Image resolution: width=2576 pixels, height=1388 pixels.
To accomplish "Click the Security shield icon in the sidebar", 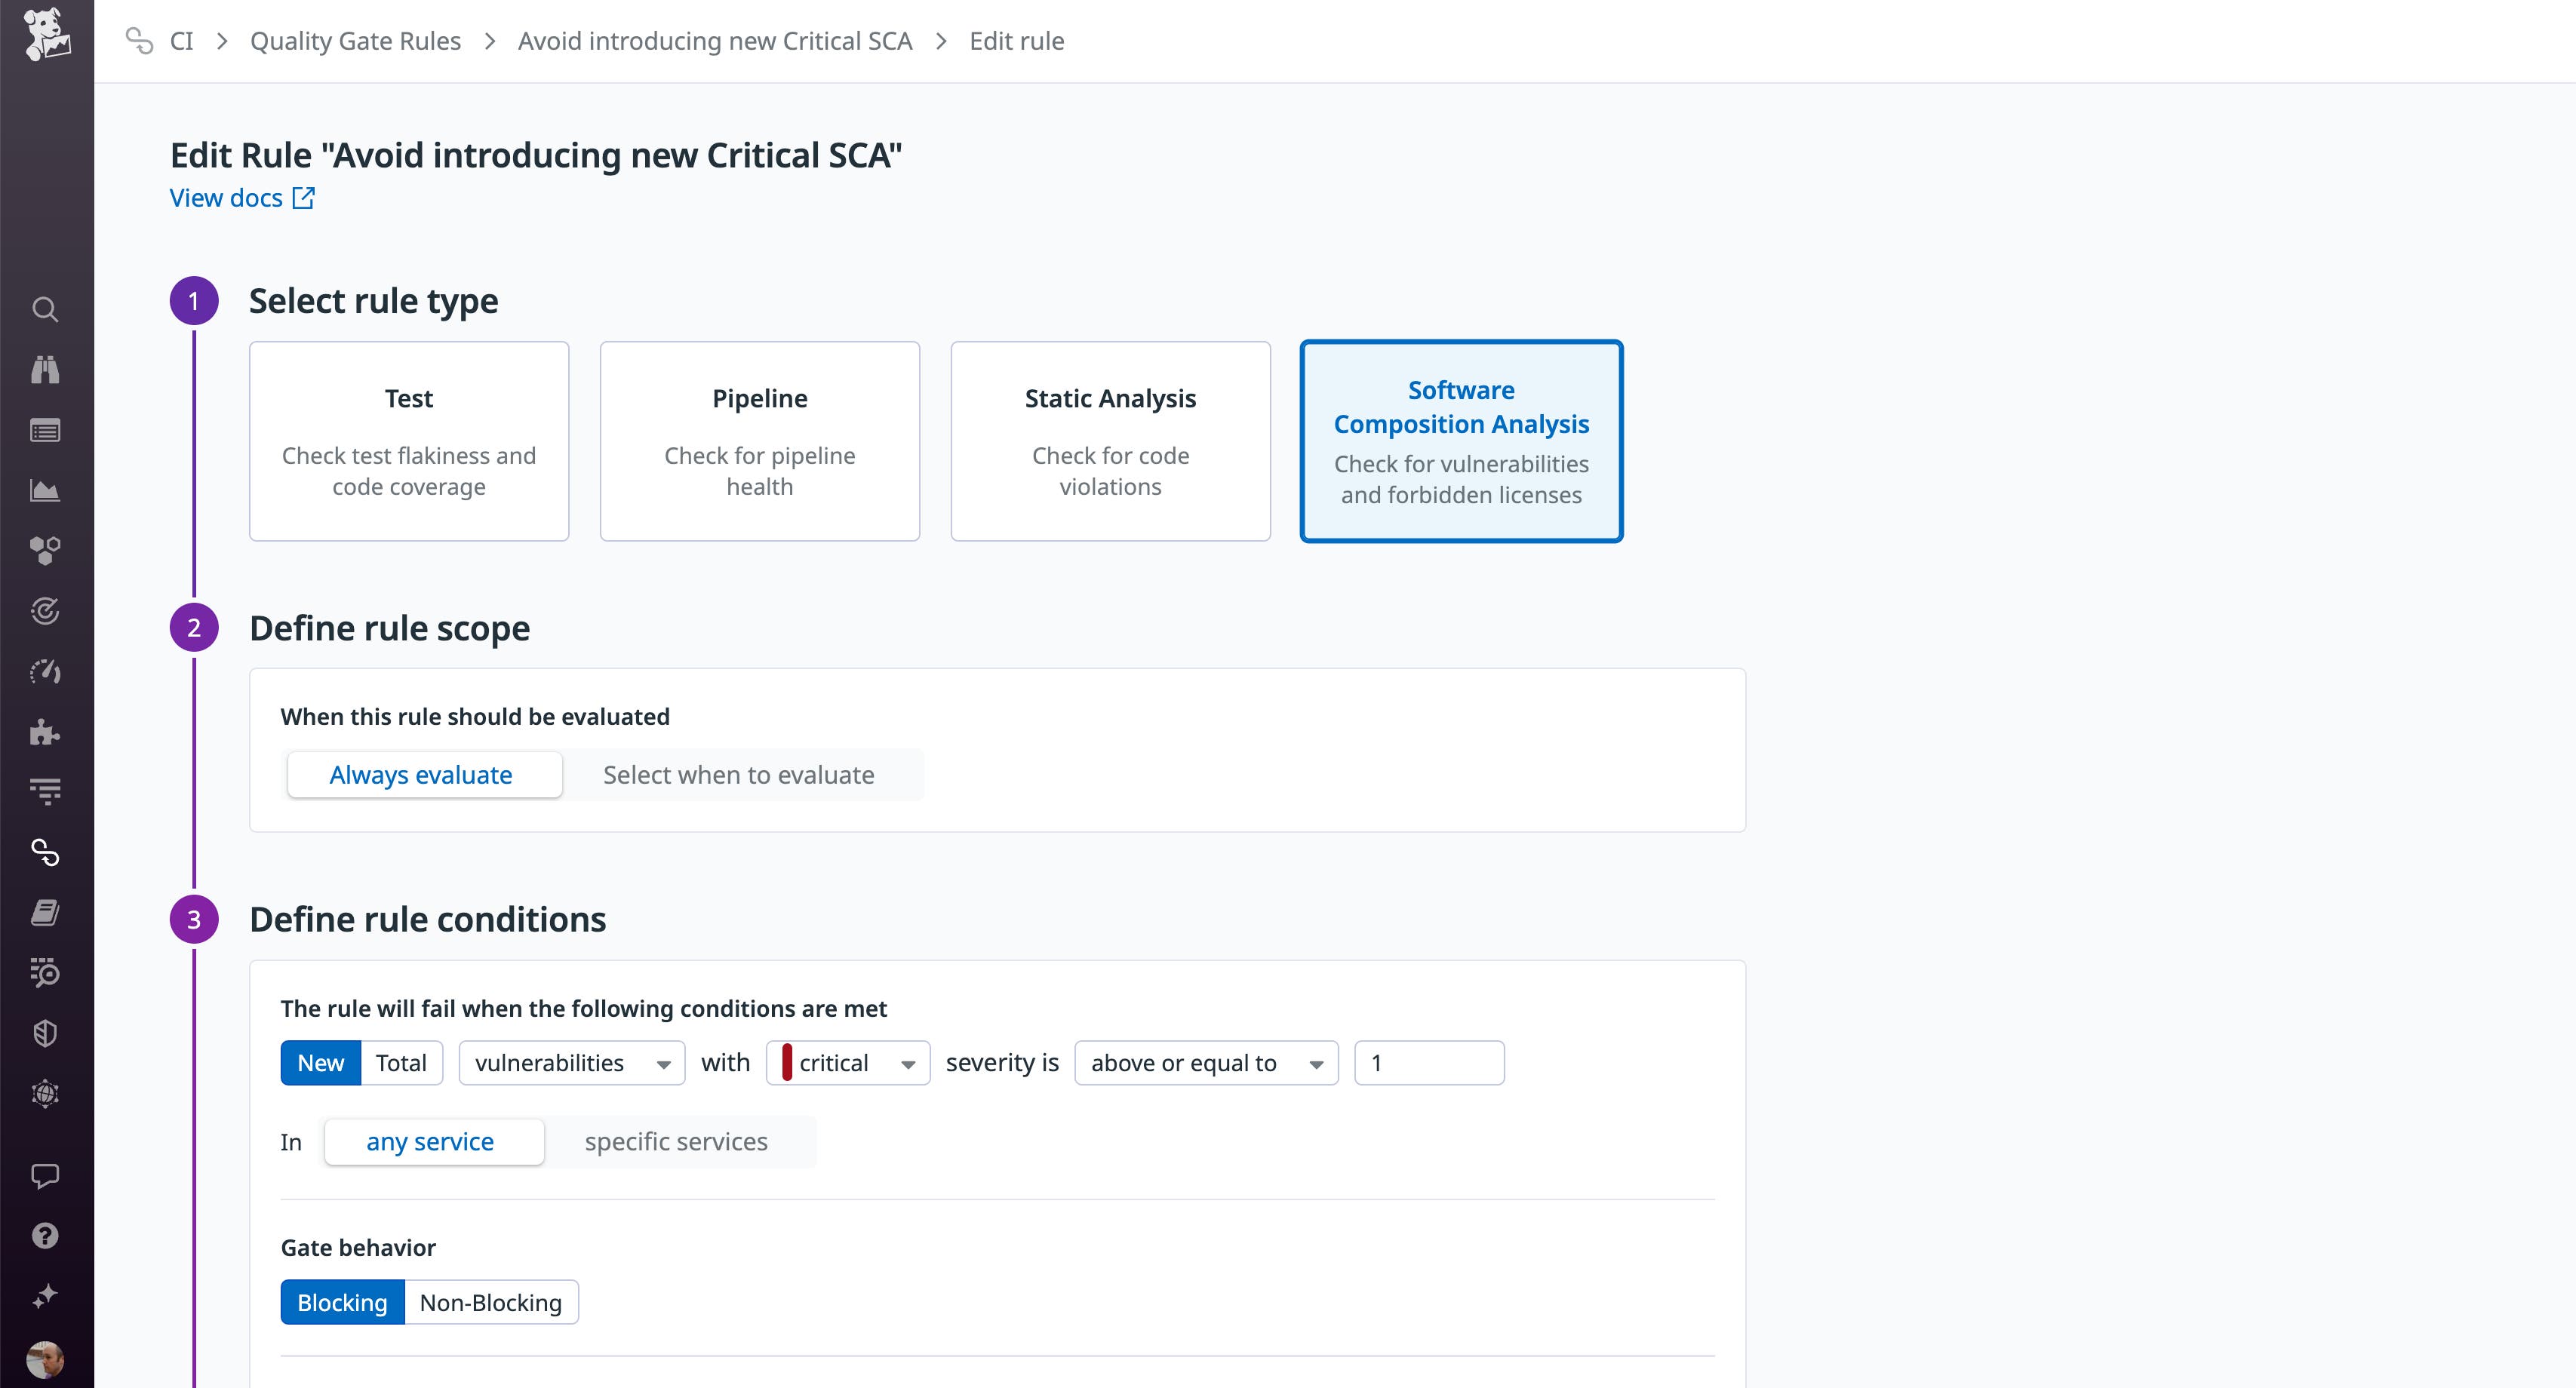I will 45,1033.
